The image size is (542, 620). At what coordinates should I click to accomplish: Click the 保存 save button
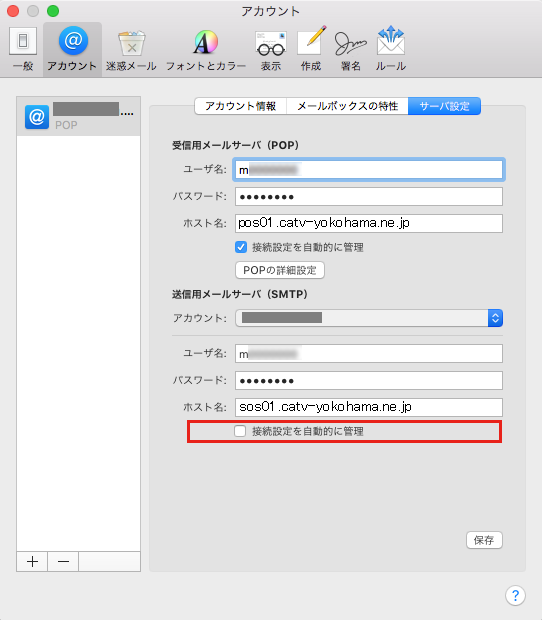(x=484, y=540)
